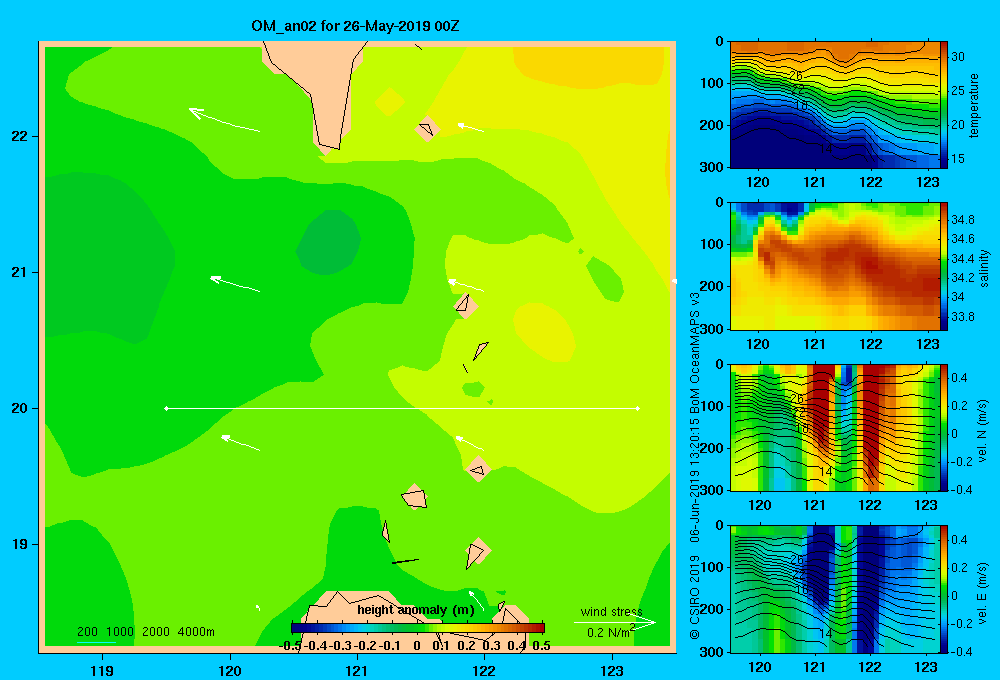Click latitude label '22' on the main map
The width and height of the screenshot is (1000, 680).
(20, 137)
